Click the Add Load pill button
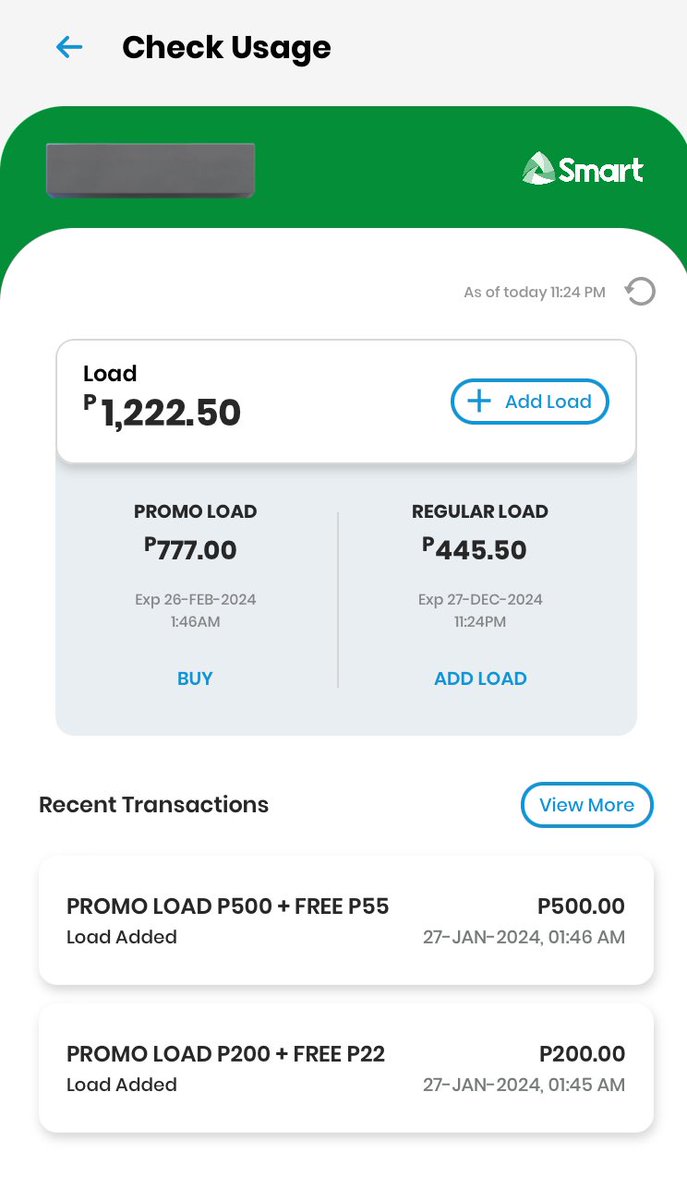687x1200 pixels. (530, 401)
